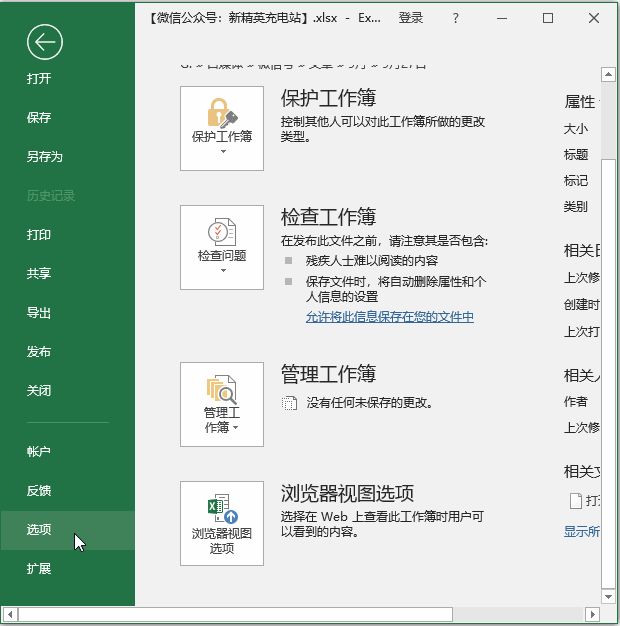Click 登录 in the title bar
Screen dimensions: 620x626
pyautogui.click(x=411, y=18)
